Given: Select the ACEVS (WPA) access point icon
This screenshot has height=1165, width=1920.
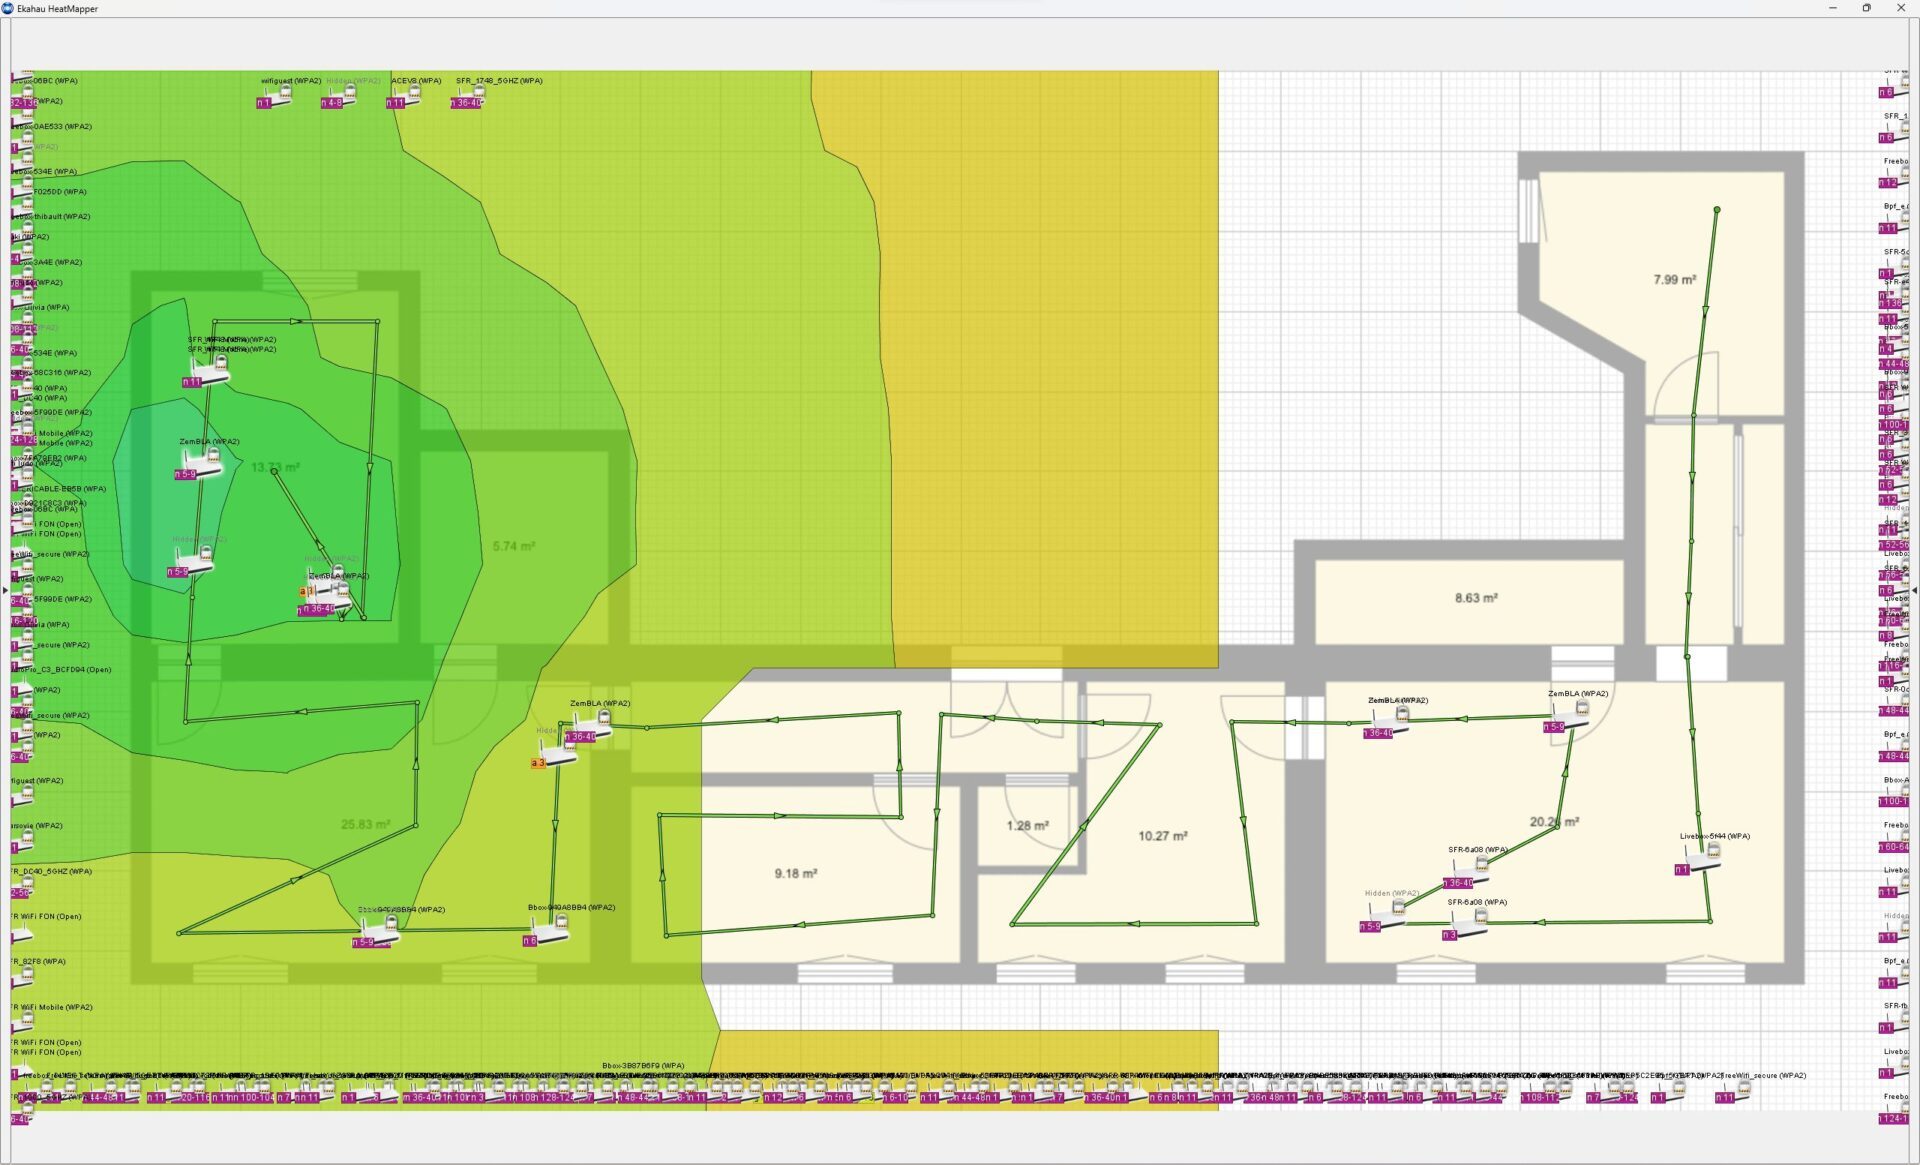Looking at the screenshot, I should click(404, 97).
